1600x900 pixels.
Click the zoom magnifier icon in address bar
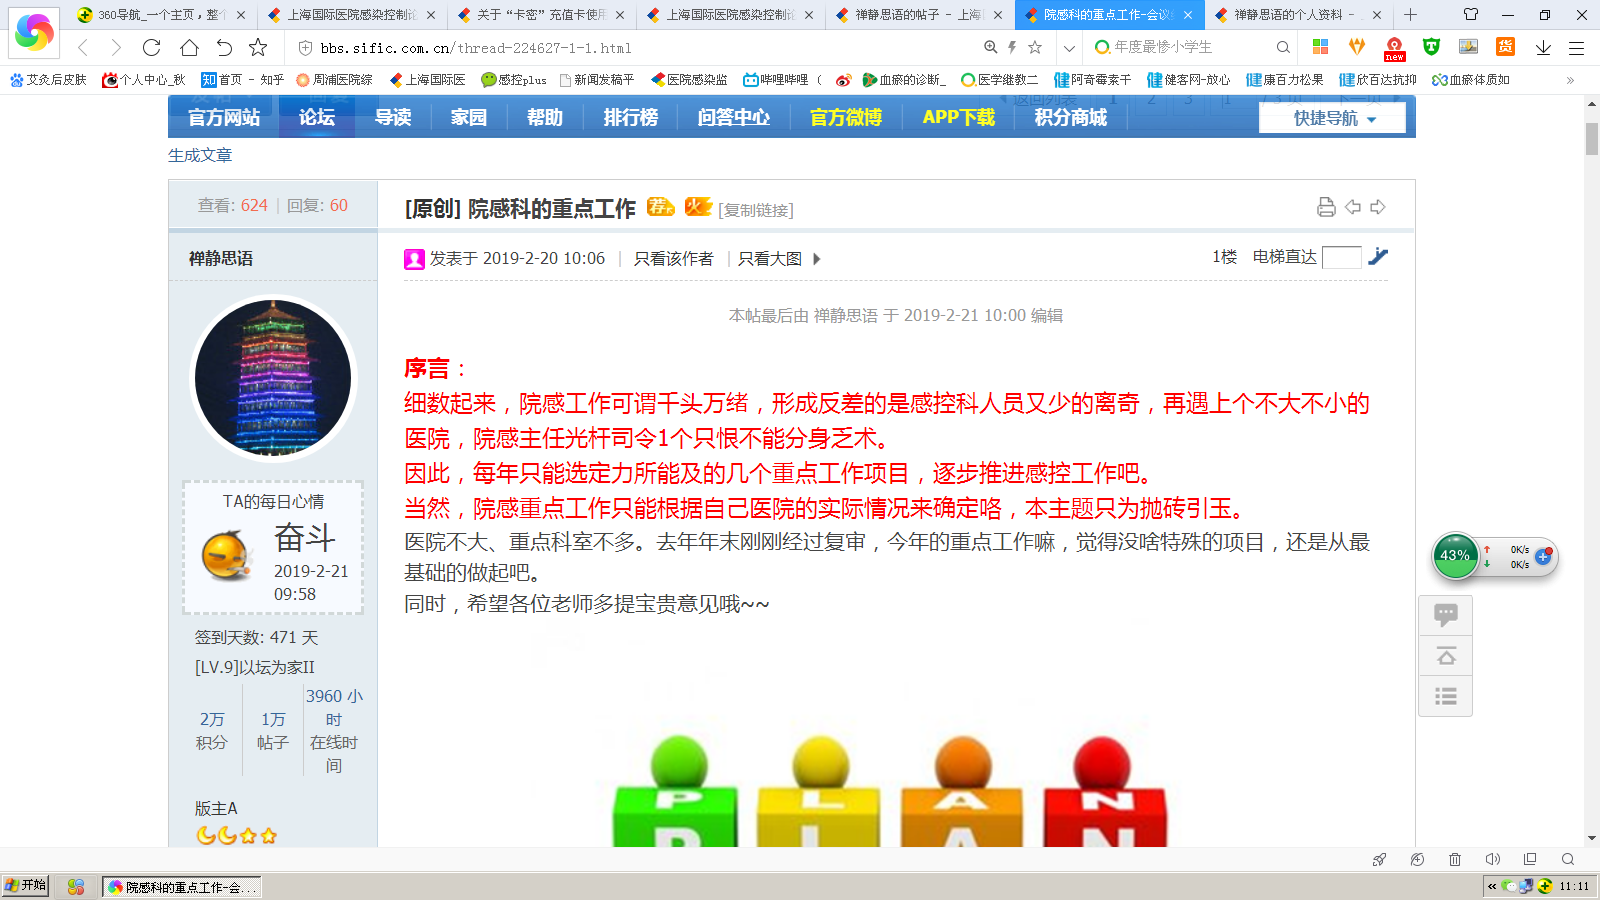click(x=988, y=47)
